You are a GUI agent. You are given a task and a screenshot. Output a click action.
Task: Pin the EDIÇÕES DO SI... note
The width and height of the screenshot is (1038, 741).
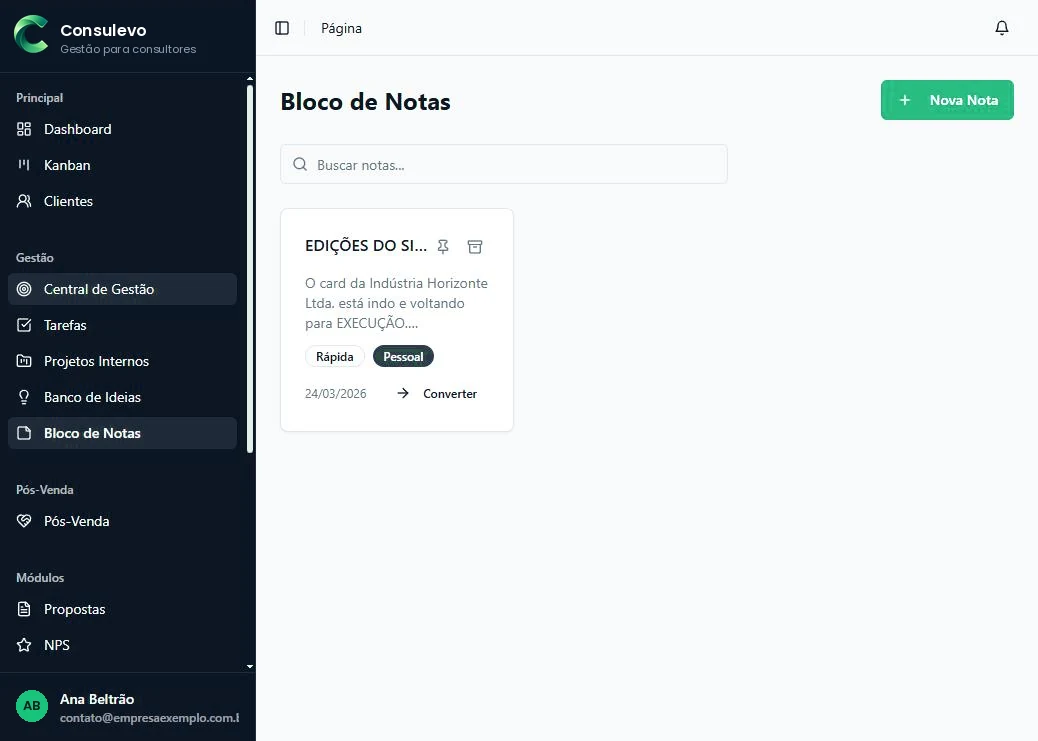tap(443, 246)
